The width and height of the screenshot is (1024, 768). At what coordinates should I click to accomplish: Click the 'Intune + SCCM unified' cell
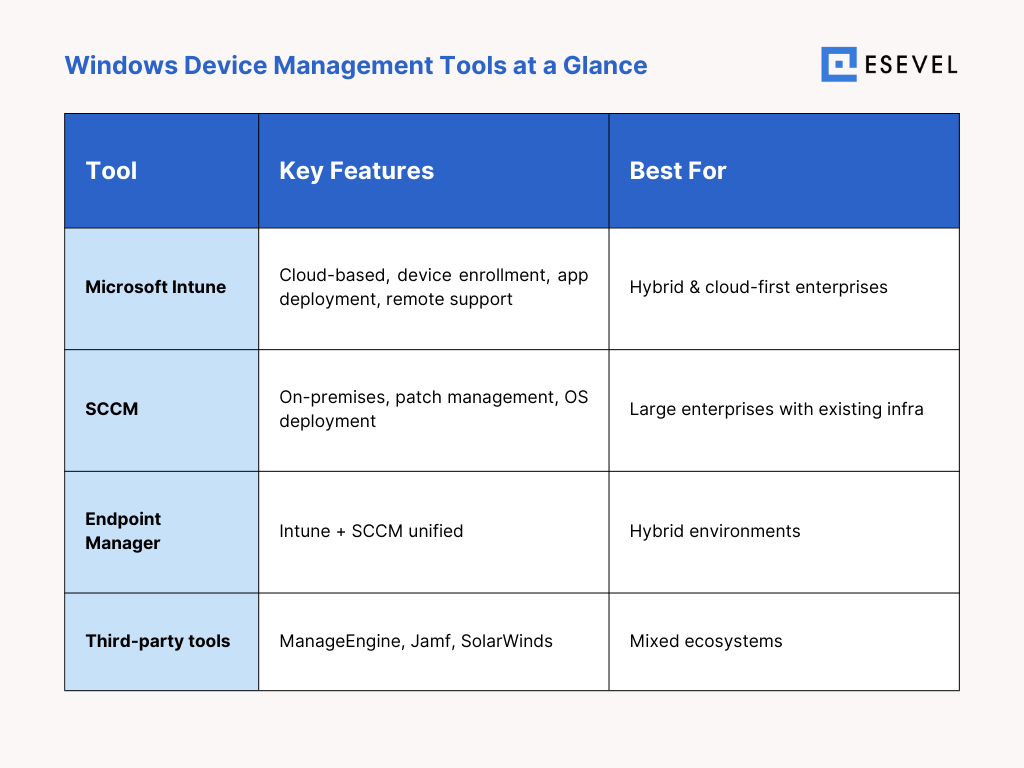coord(434,532)
